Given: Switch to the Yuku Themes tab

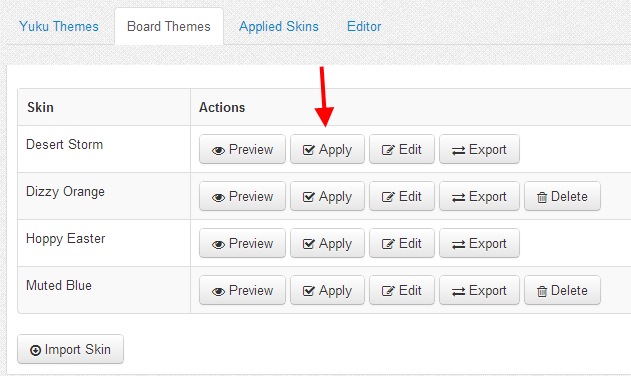Looking at the screenshot, I should [59, 26].
